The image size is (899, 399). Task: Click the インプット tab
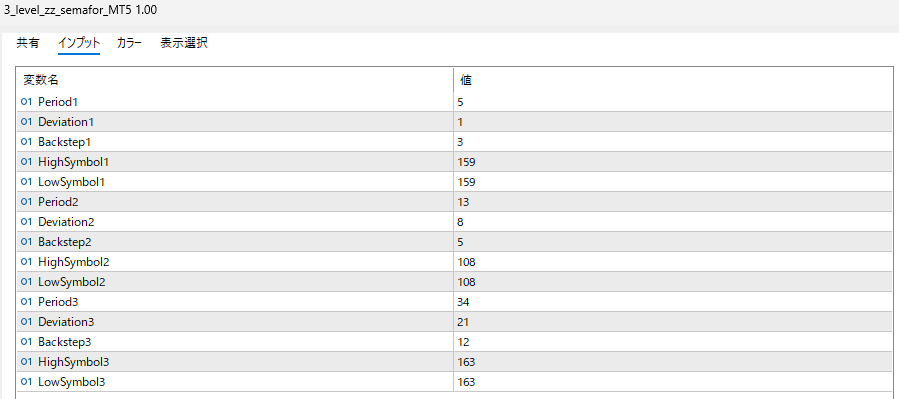79,43
